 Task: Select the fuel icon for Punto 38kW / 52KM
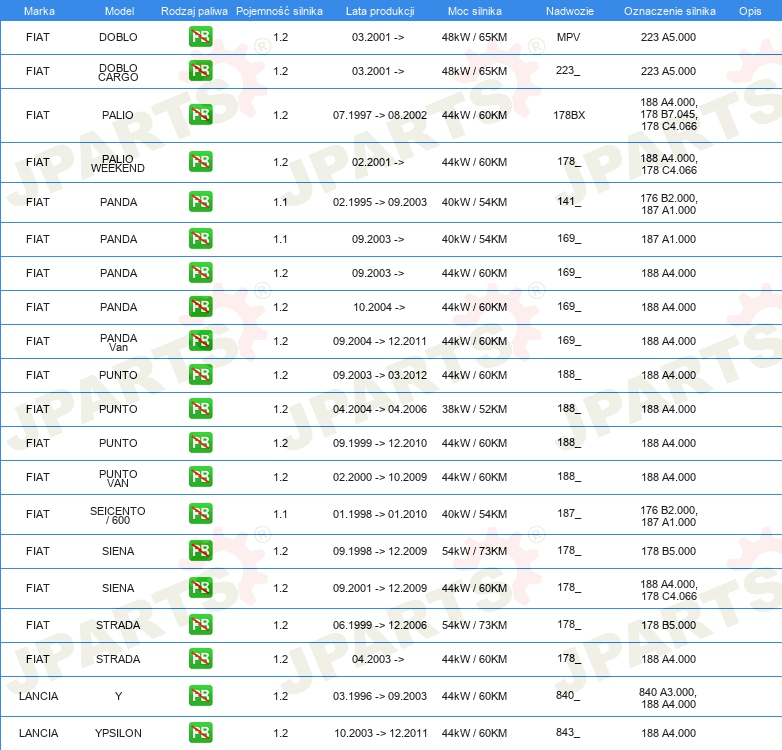200,409
